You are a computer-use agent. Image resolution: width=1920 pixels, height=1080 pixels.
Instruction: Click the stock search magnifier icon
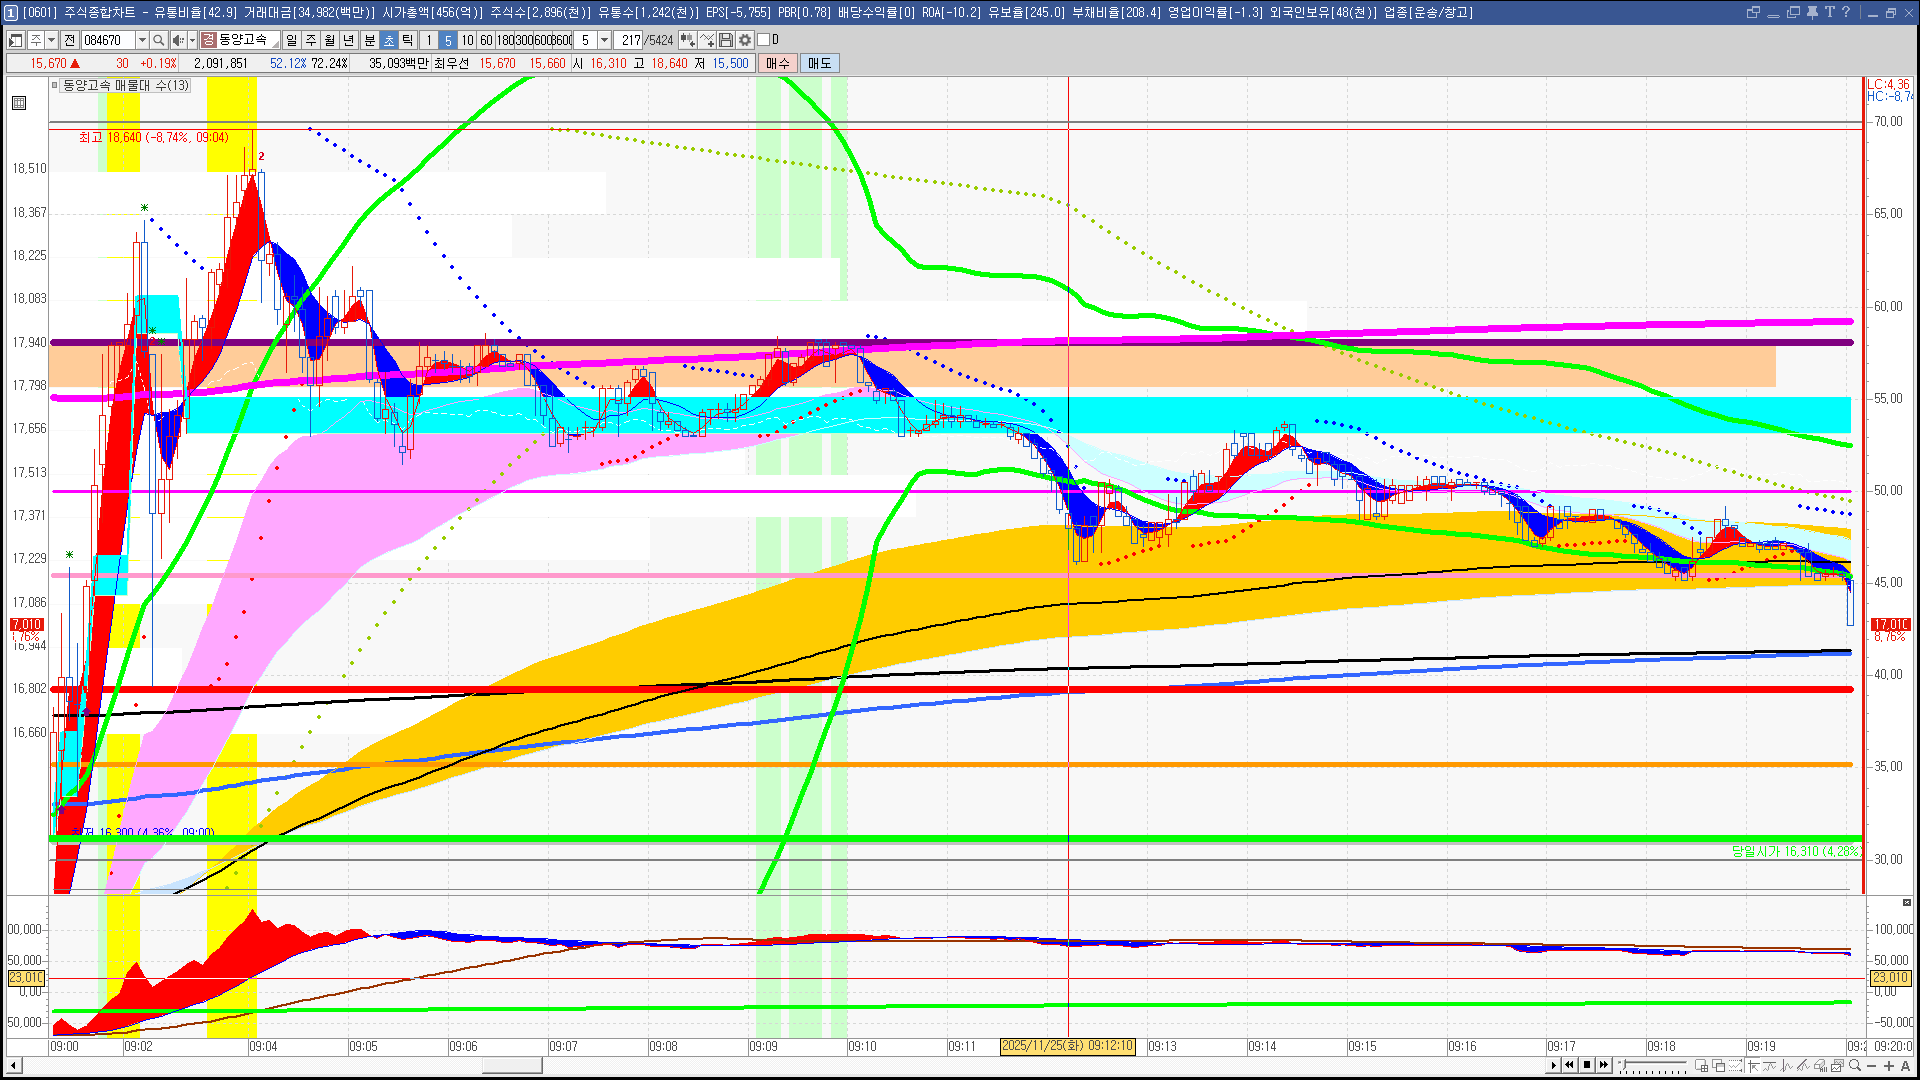(158, 40)
